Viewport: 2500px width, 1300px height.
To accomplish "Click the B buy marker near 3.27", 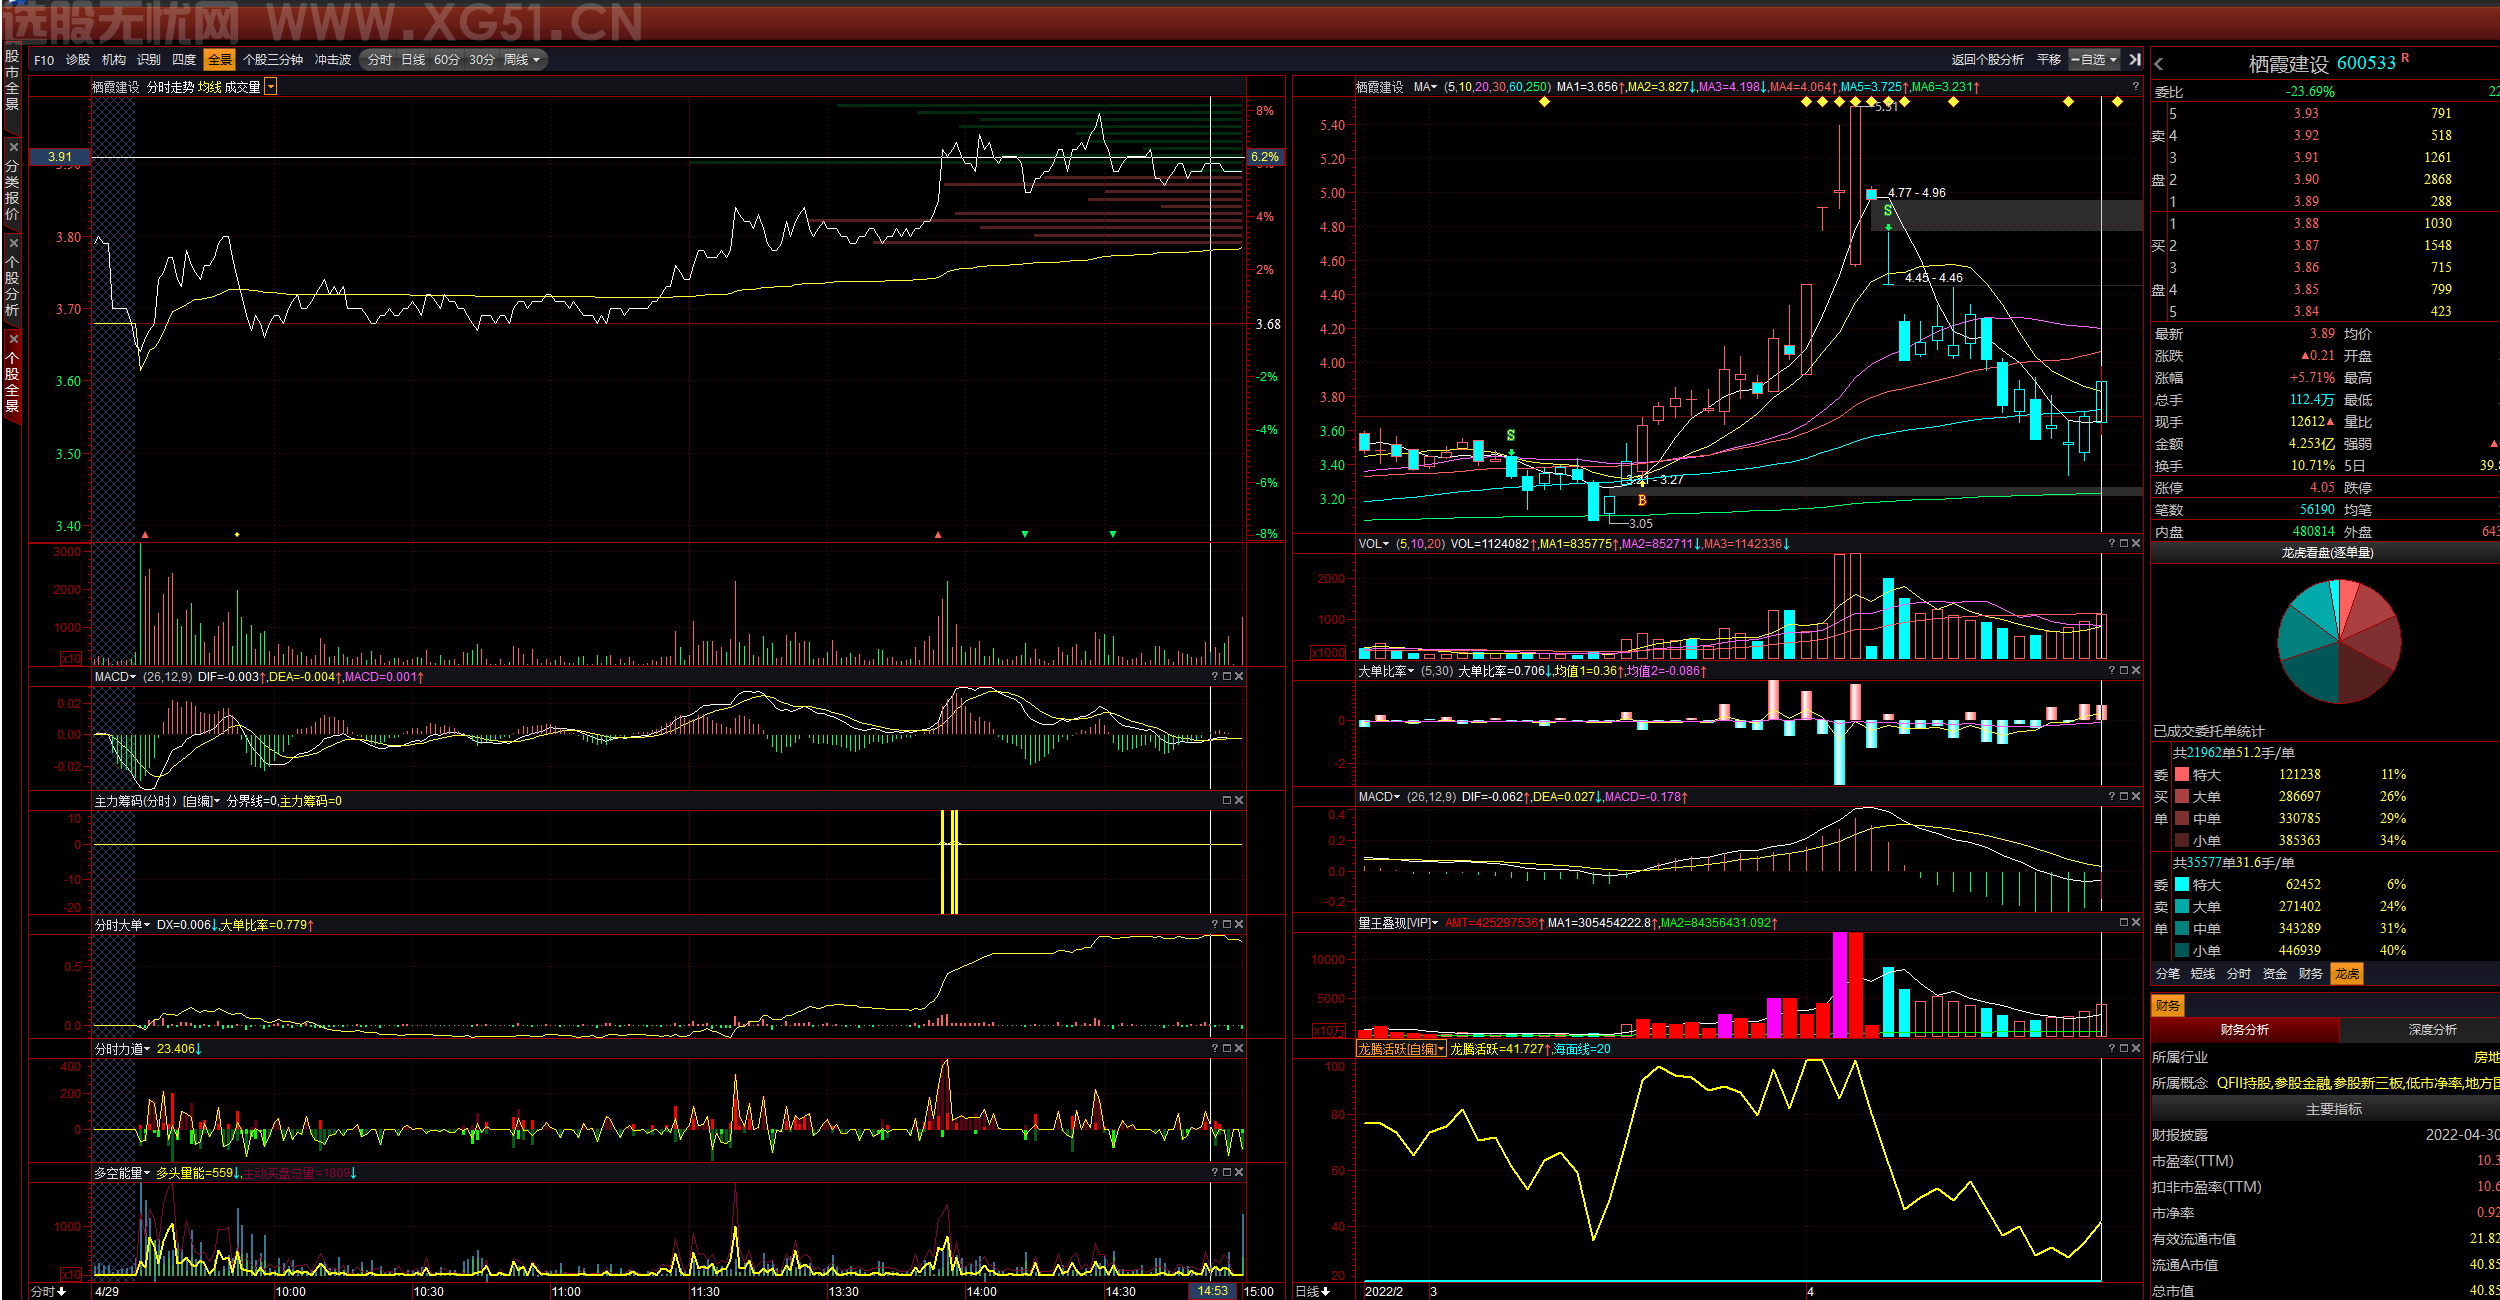I will (x=1642, y=500).
